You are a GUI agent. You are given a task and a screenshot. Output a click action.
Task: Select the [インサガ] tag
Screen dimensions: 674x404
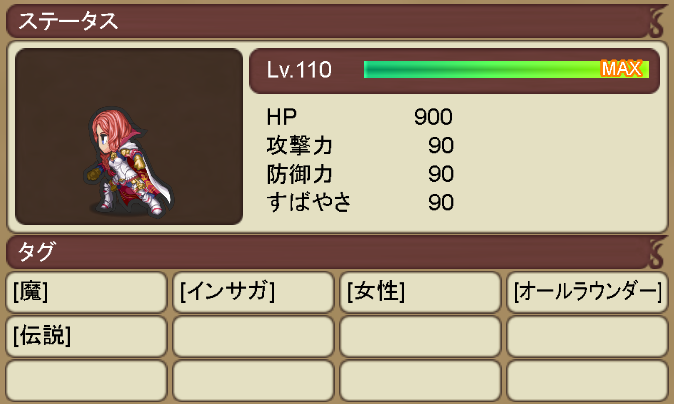click(253, 292)
